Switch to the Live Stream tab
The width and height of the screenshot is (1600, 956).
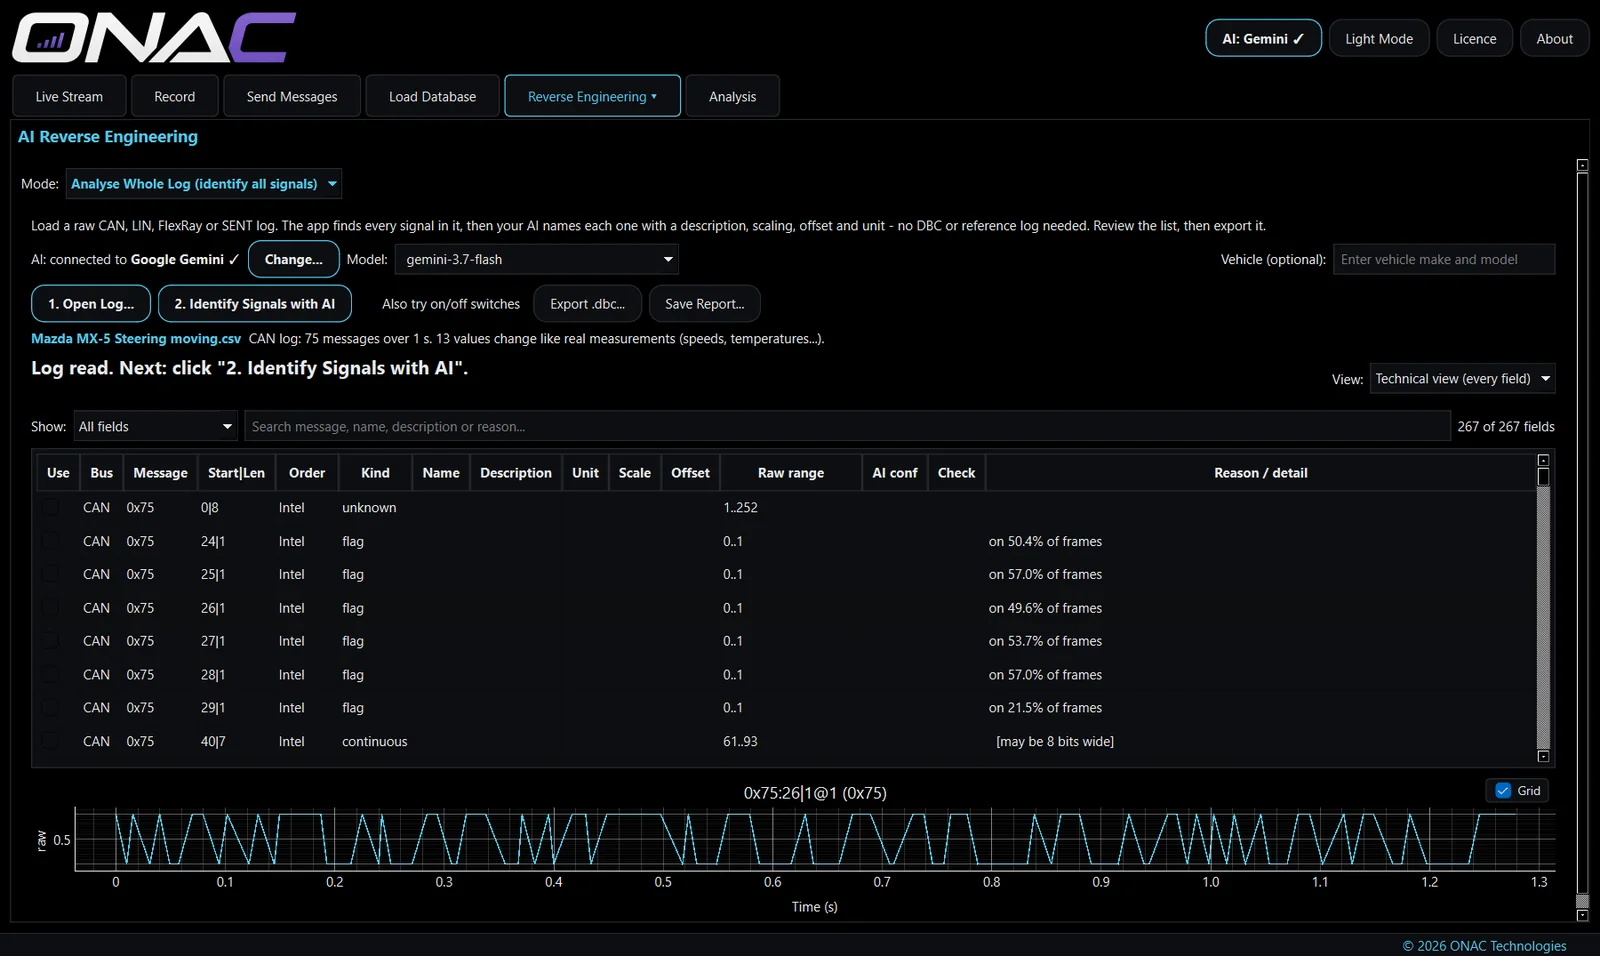69,96
